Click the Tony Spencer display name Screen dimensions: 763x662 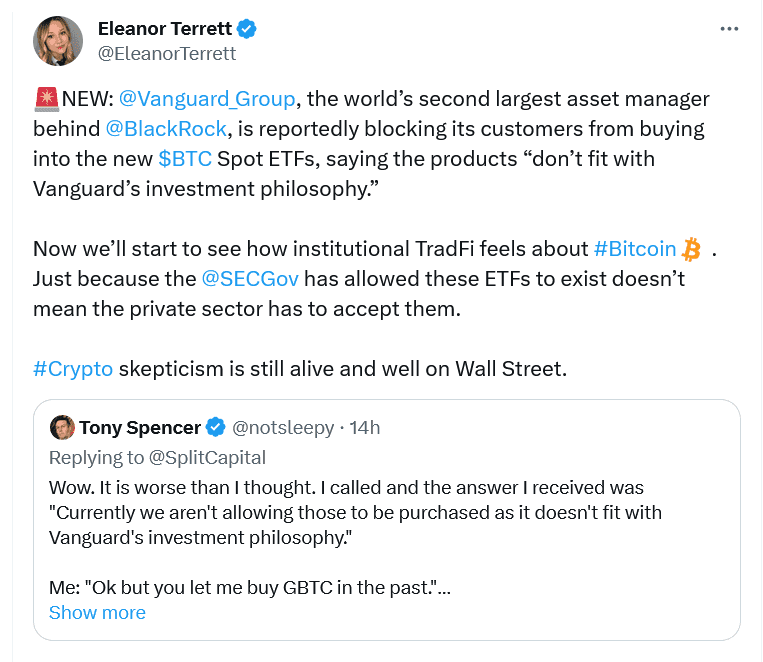[x=142, y=428]
